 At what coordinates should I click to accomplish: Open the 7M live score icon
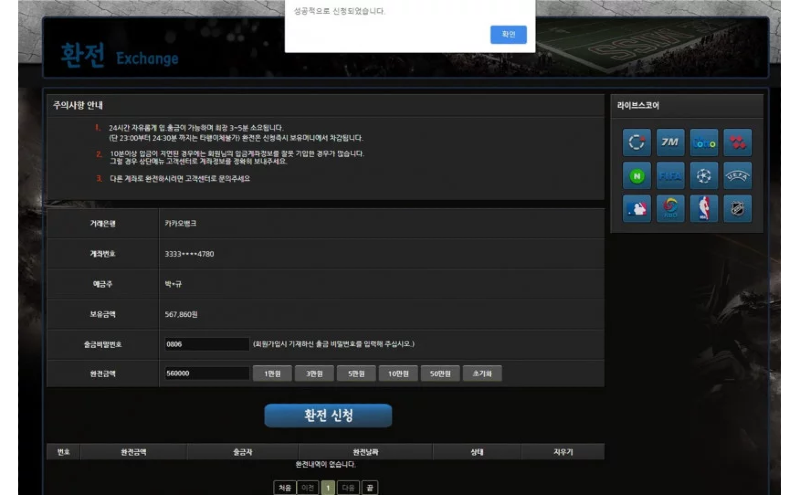coord(670,143)
